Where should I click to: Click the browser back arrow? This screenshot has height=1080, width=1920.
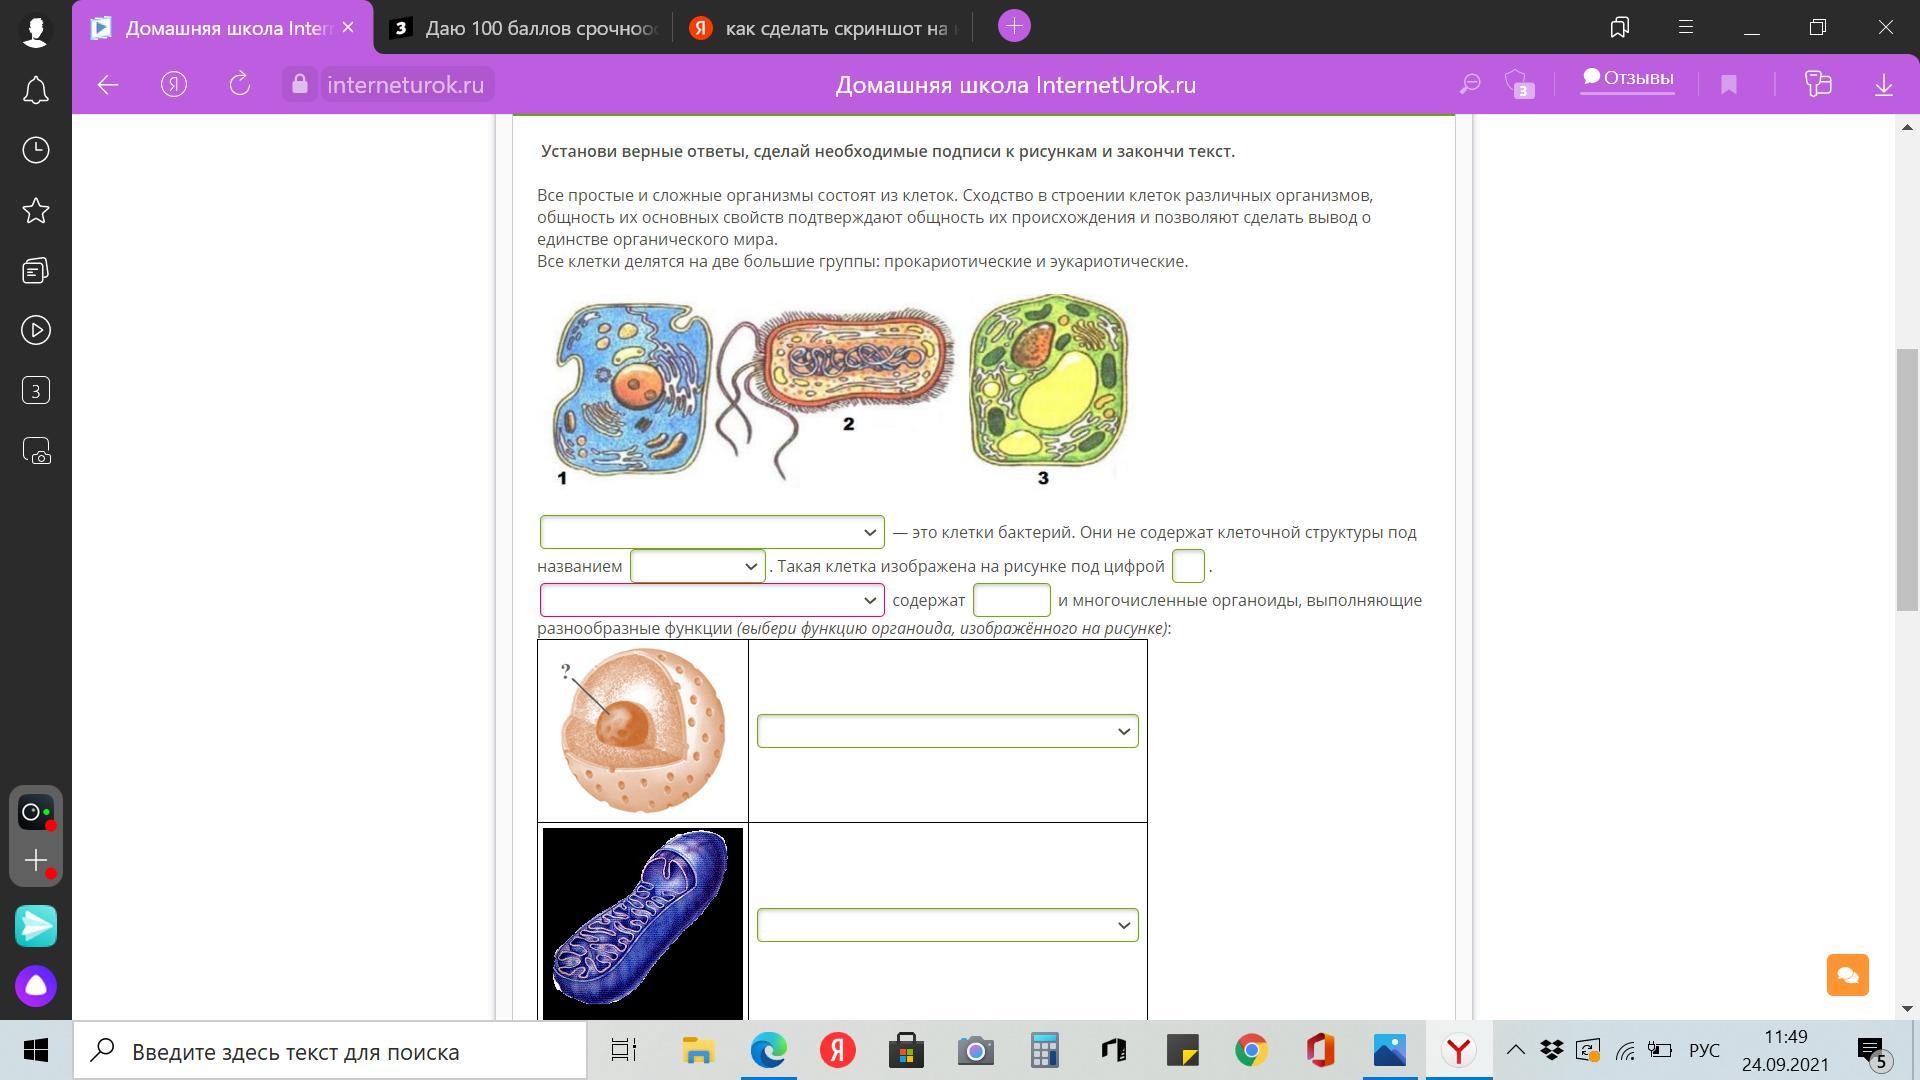108,85
